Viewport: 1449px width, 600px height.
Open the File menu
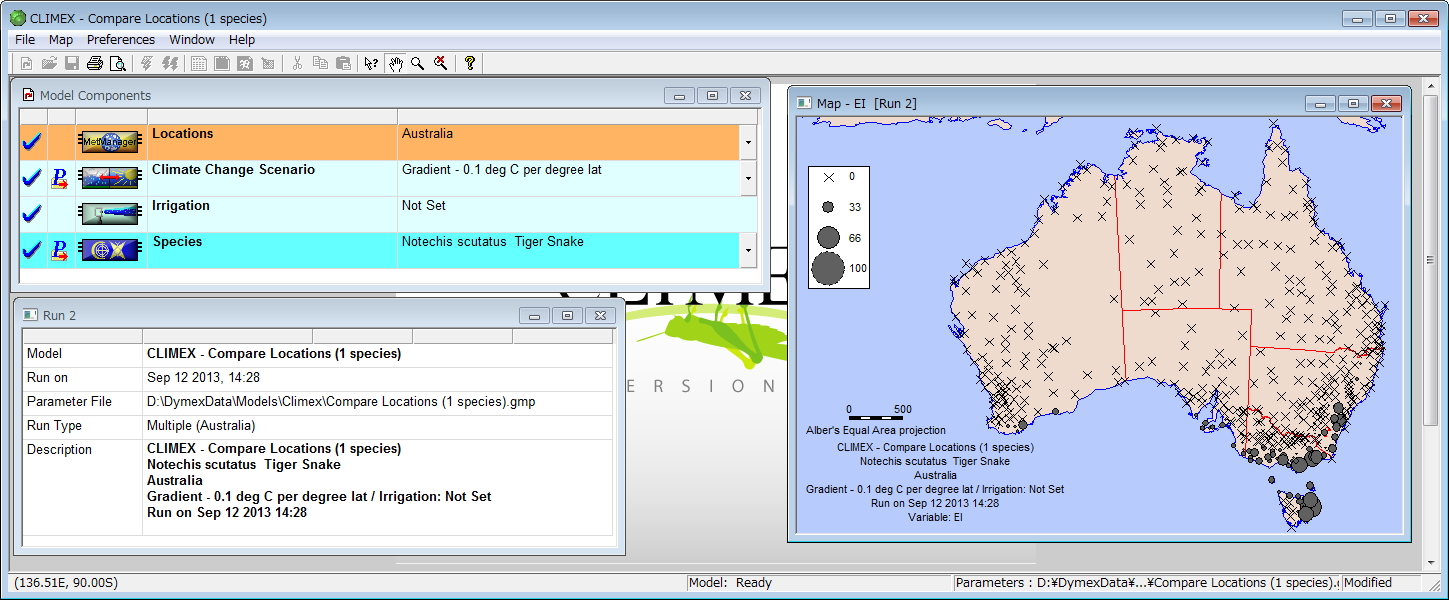[x=25, y=40]
